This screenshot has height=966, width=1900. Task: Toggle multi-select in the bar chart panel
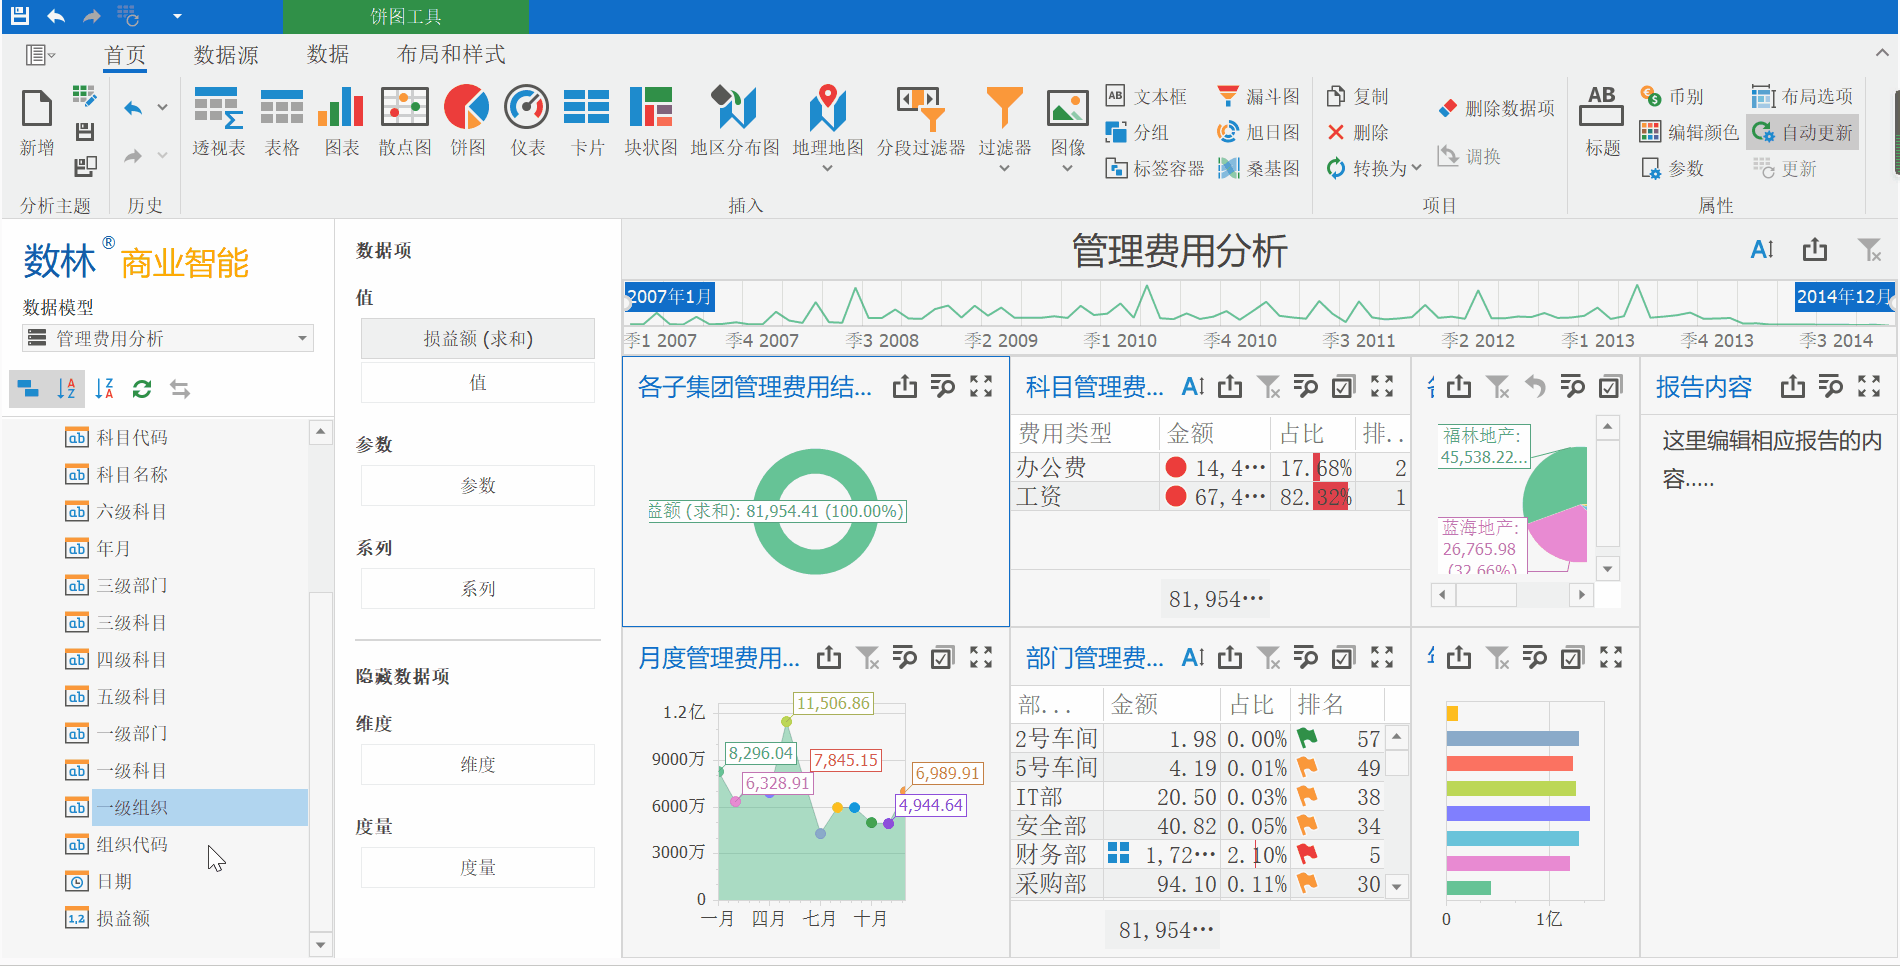(x=1572, y=657)
